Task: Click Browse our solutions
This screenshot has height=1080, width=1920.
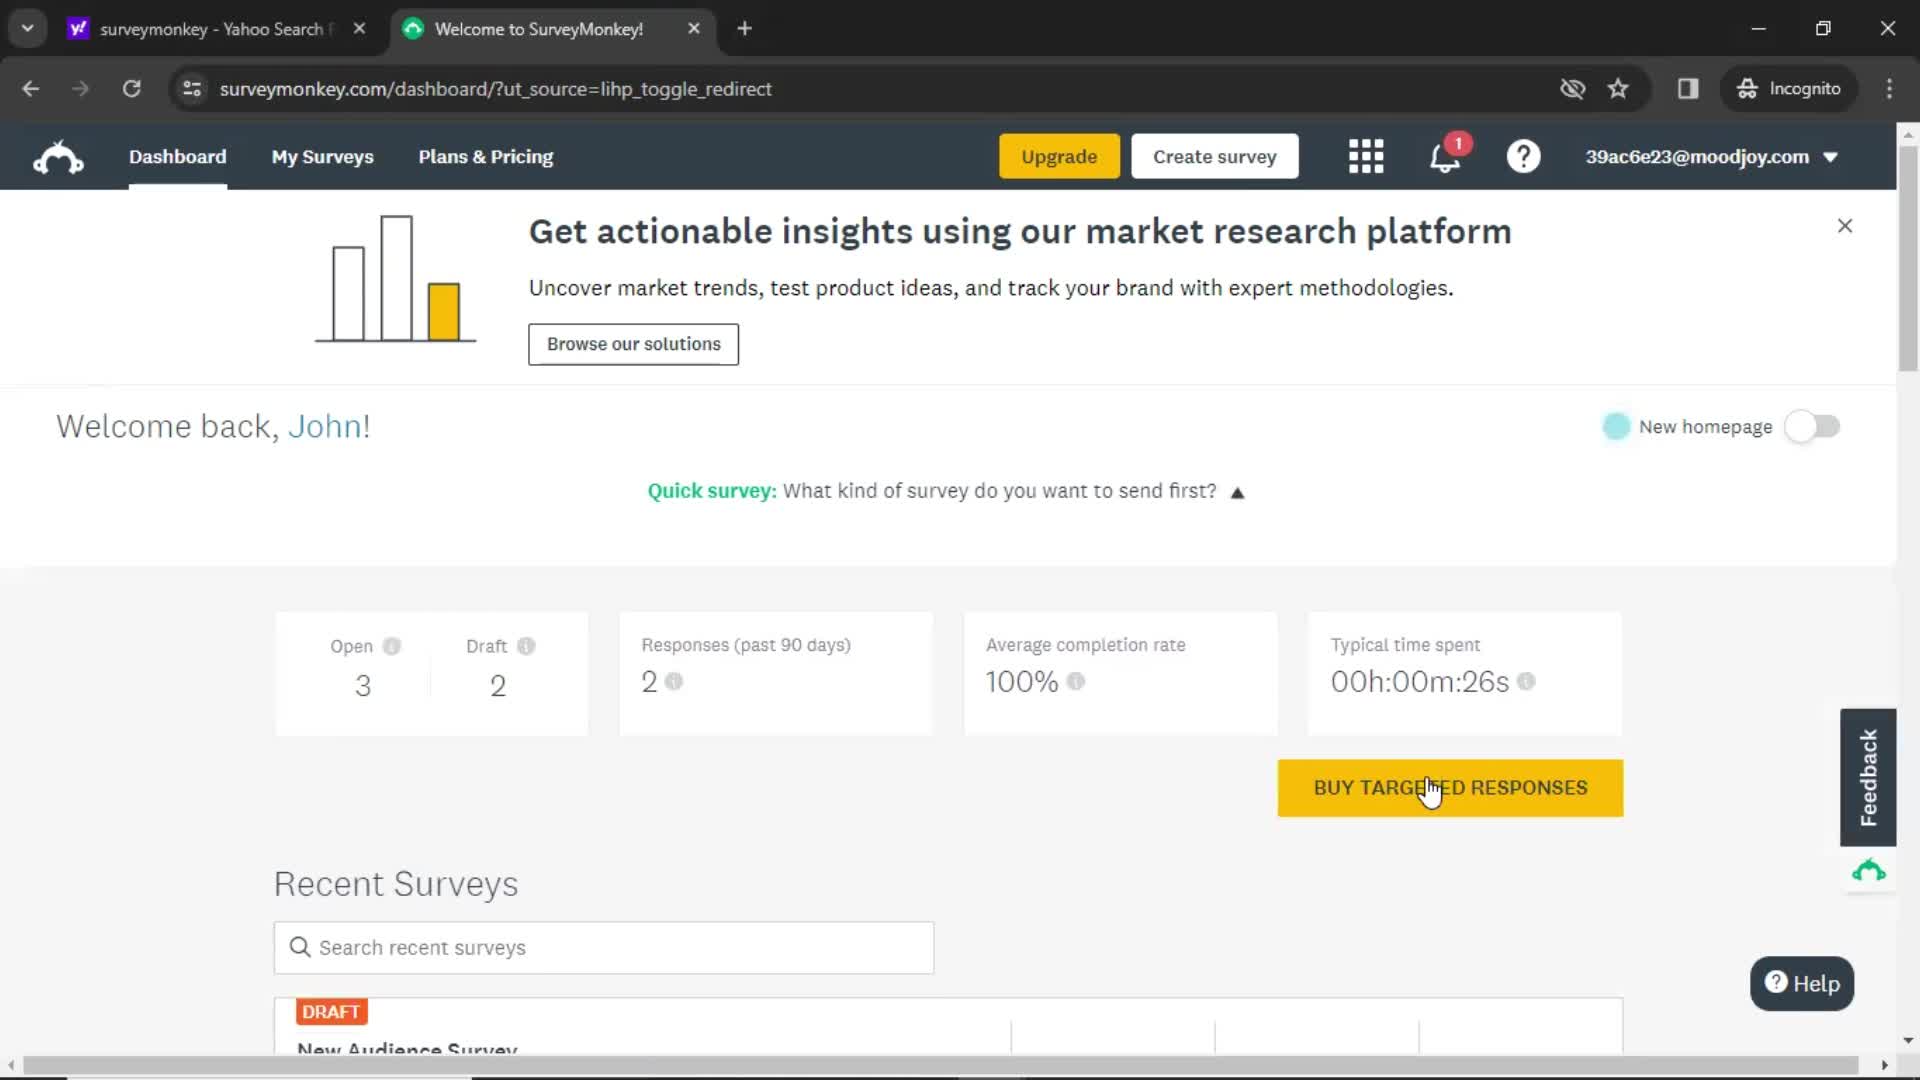Action: pyautogui.click(x=632, y=344)
